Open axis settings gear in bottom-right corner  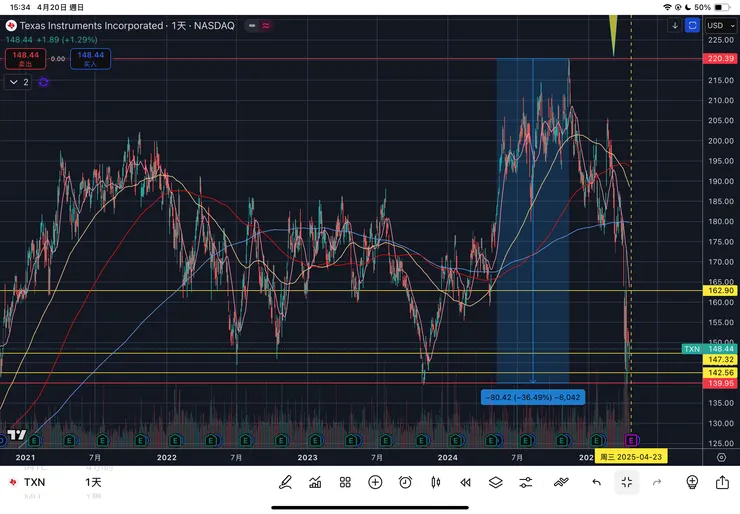coord(721,457)
